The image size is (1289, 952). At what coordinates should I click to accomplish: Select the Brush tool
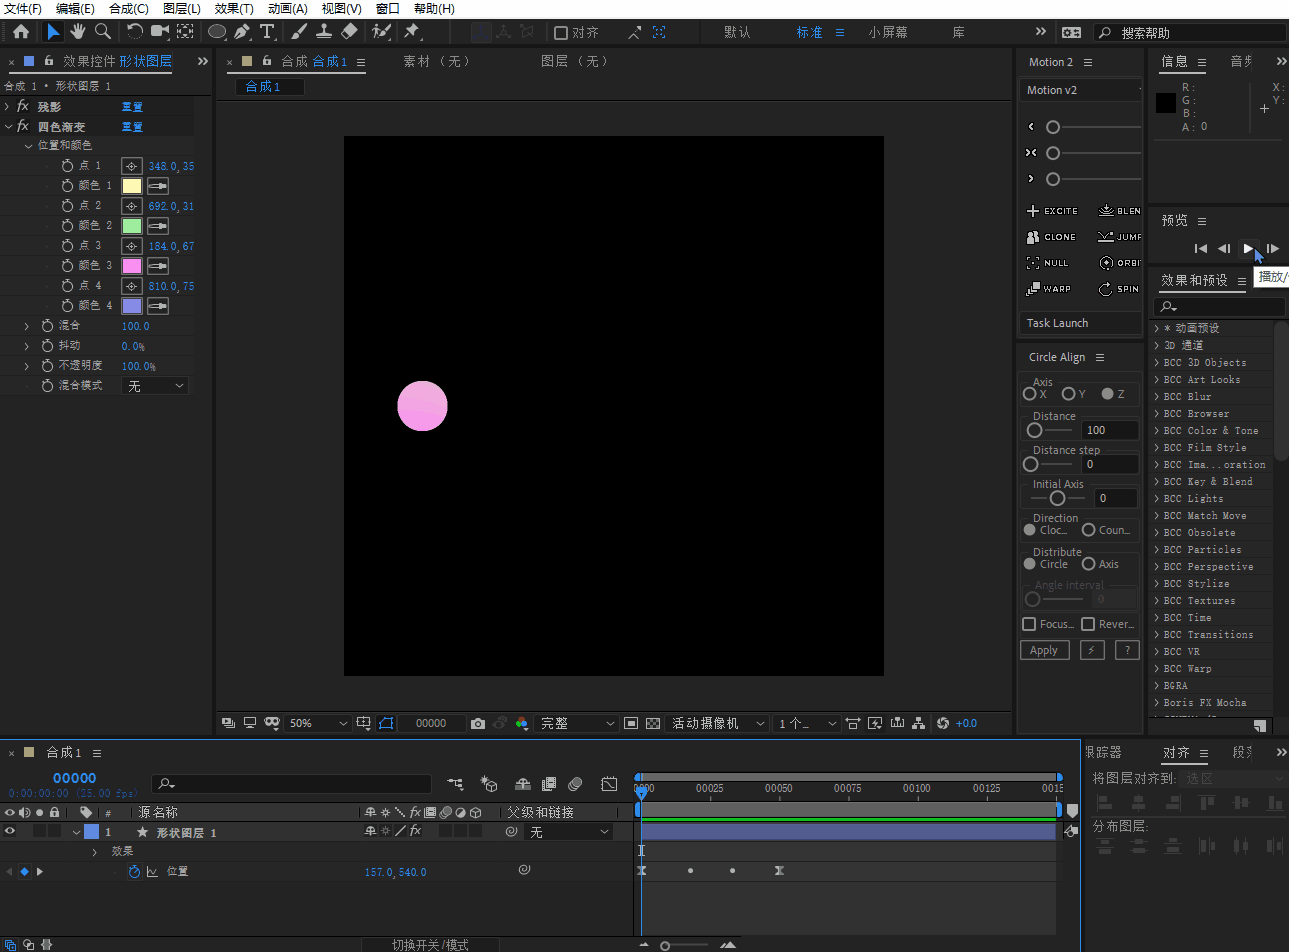298,32
